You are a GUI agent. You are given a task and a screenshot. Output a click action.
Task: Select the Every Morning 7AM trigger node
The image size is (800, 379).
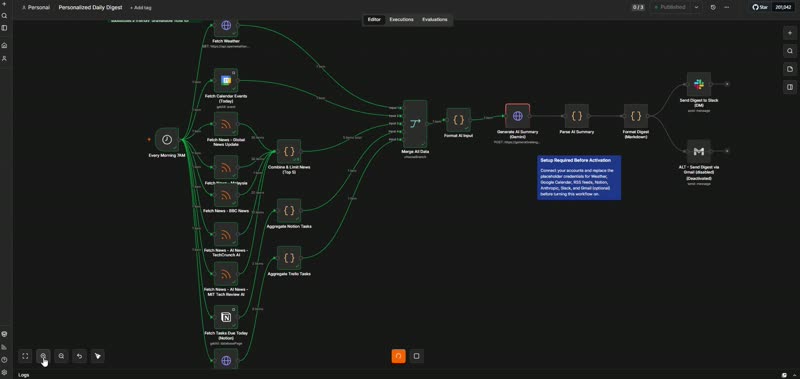tap(167, 139)
